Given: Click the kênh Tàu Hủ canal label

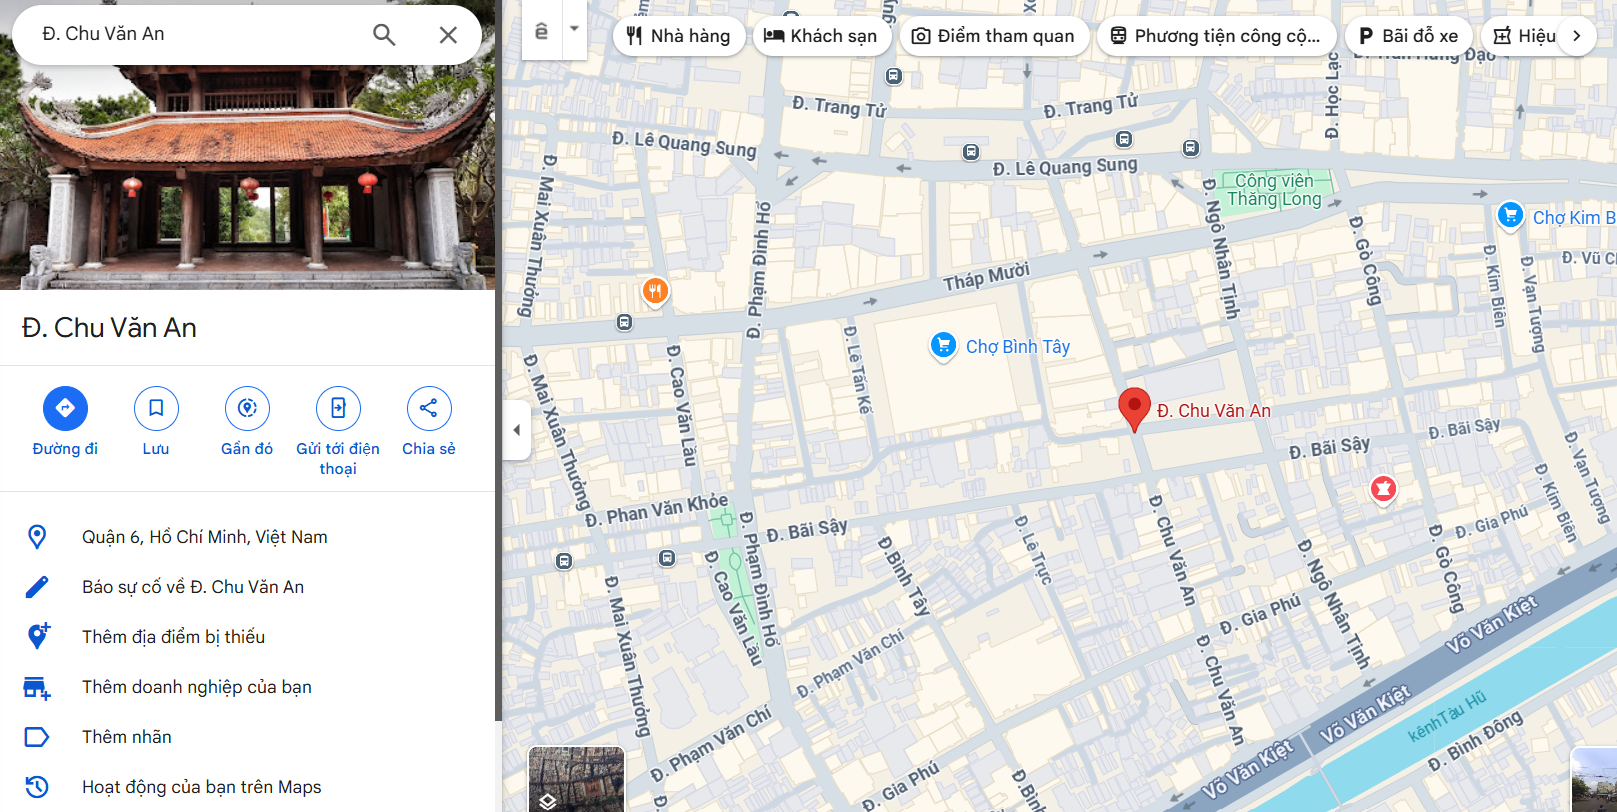Looking at the screenshot, I should point(1447,716).
